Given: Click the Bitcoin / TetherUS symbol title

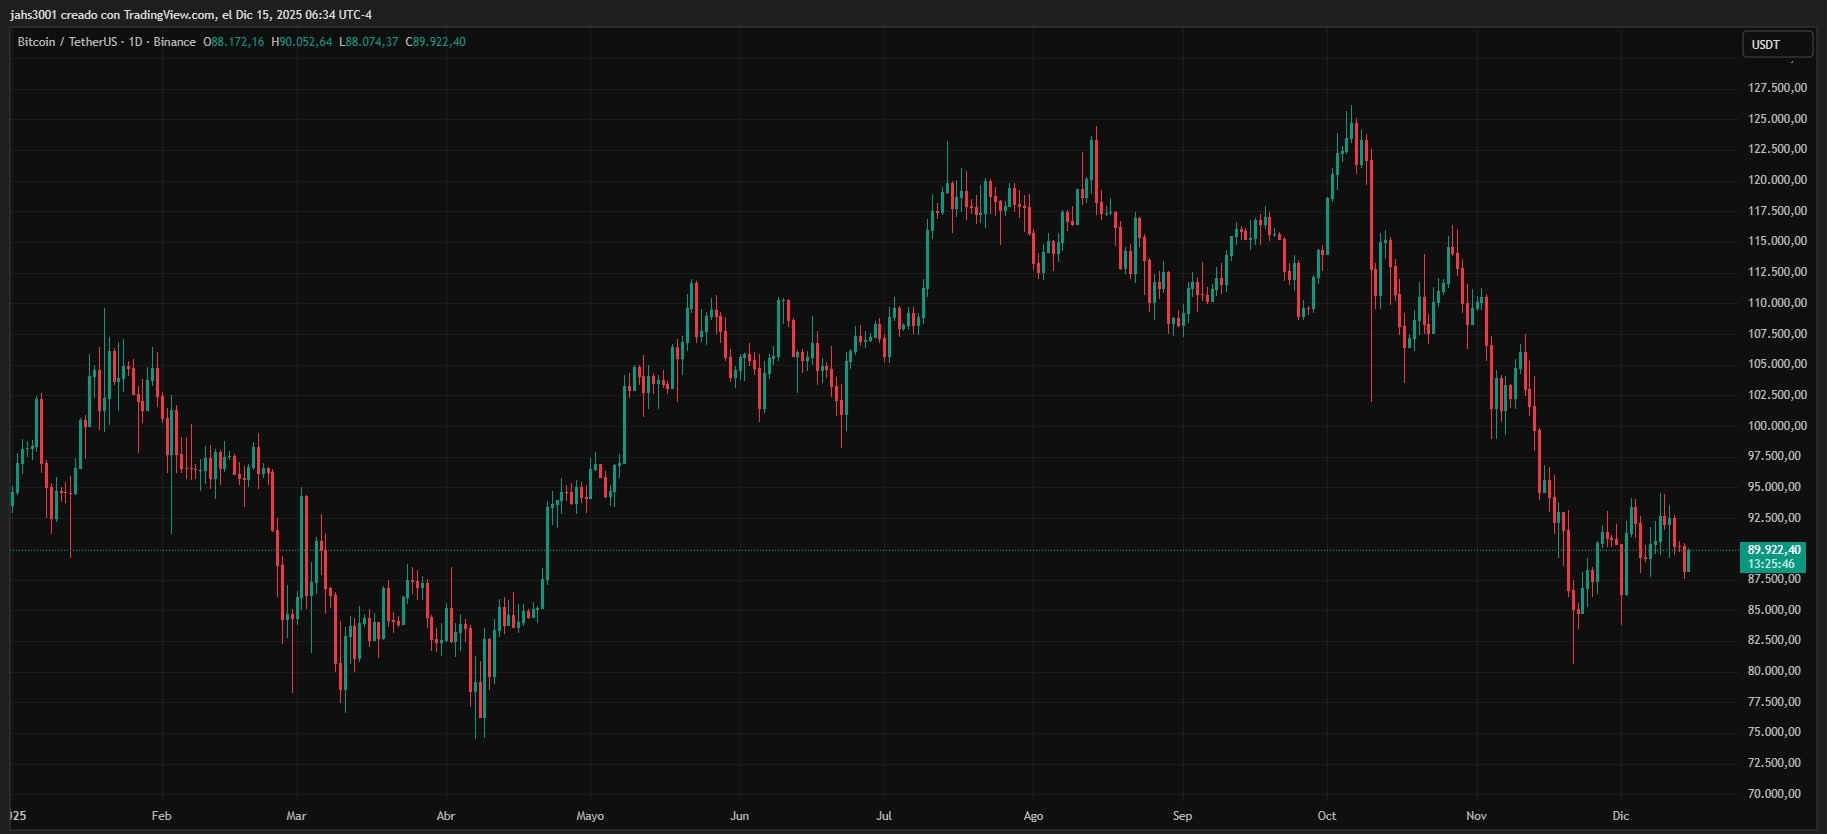Looking at the screenshot, I should (x=67, y=42).
